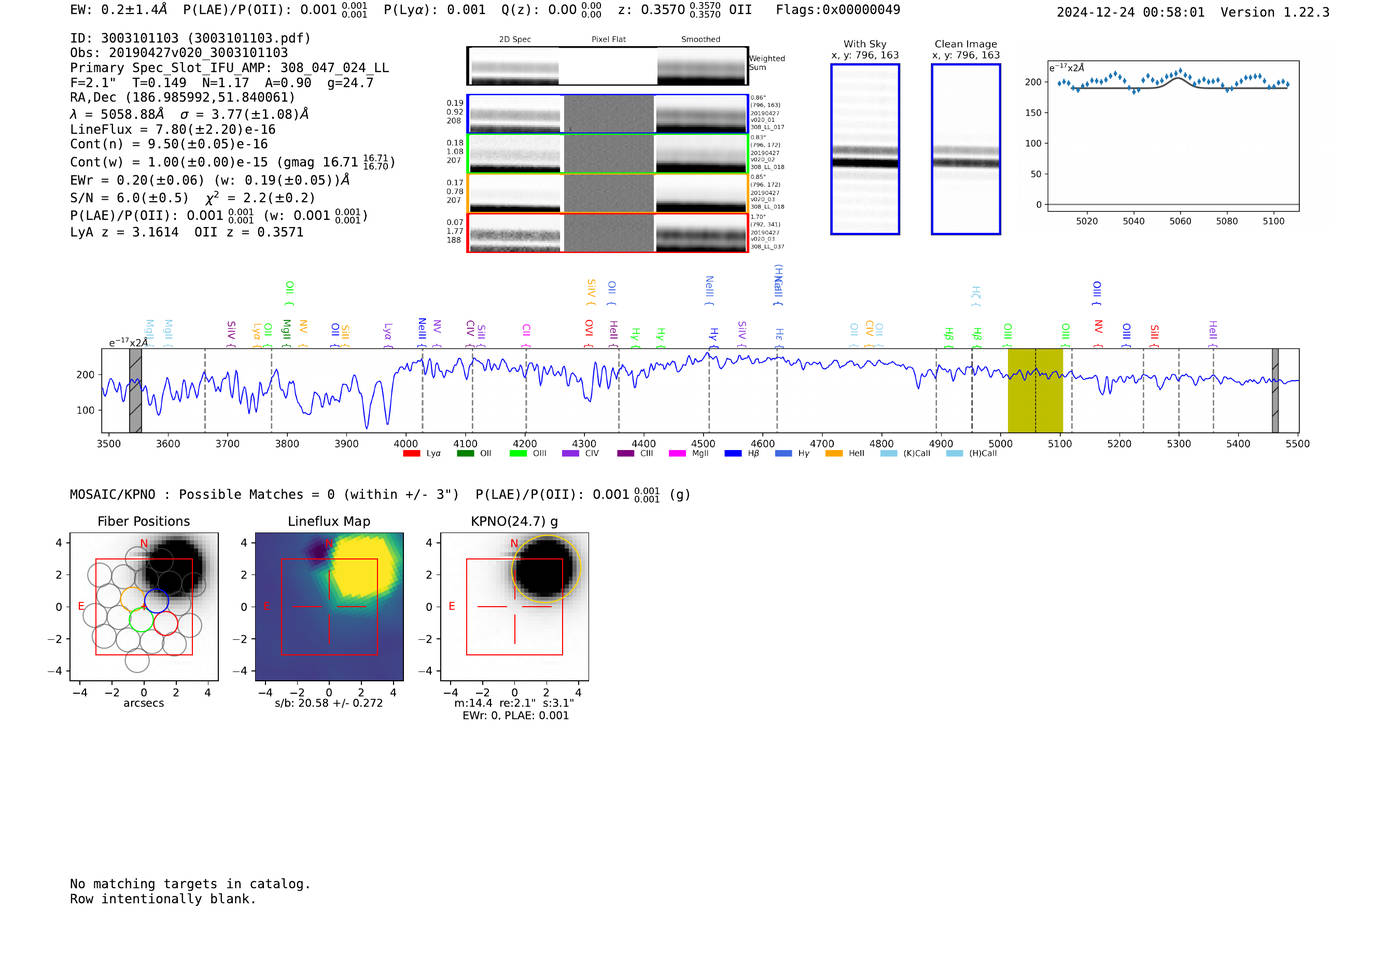Click the EWr: 0. PLAE: 0.001 caption

tap(515, 716)
